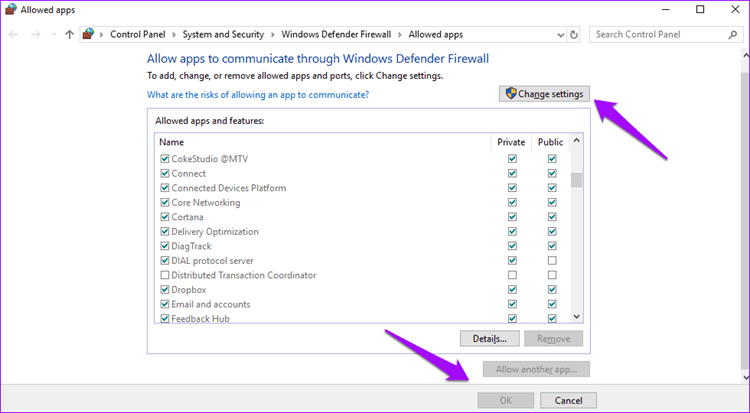Click the Allowed apps breadcrumb
The width and height of the screenshot is (750, 413).
pos(436,34)
